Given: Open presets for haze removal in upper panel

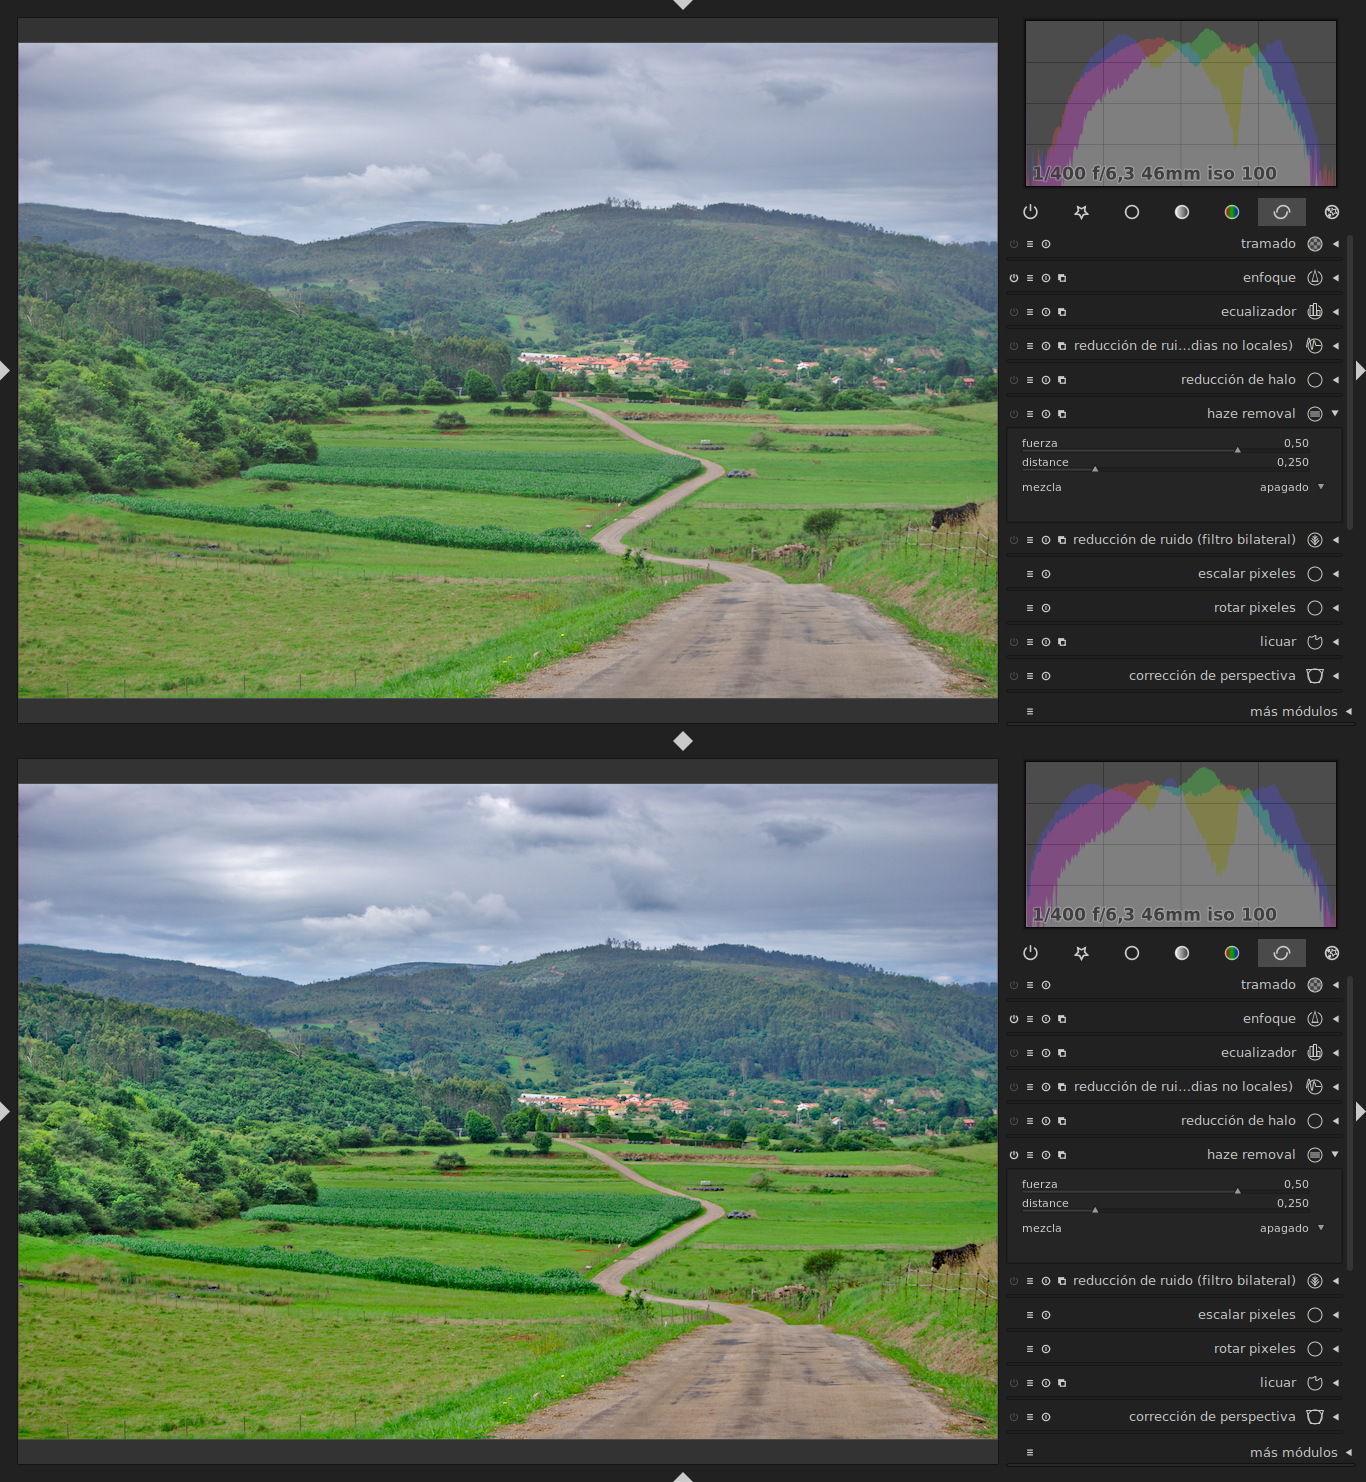Looking at the screenshot, I should (1030, 414).
